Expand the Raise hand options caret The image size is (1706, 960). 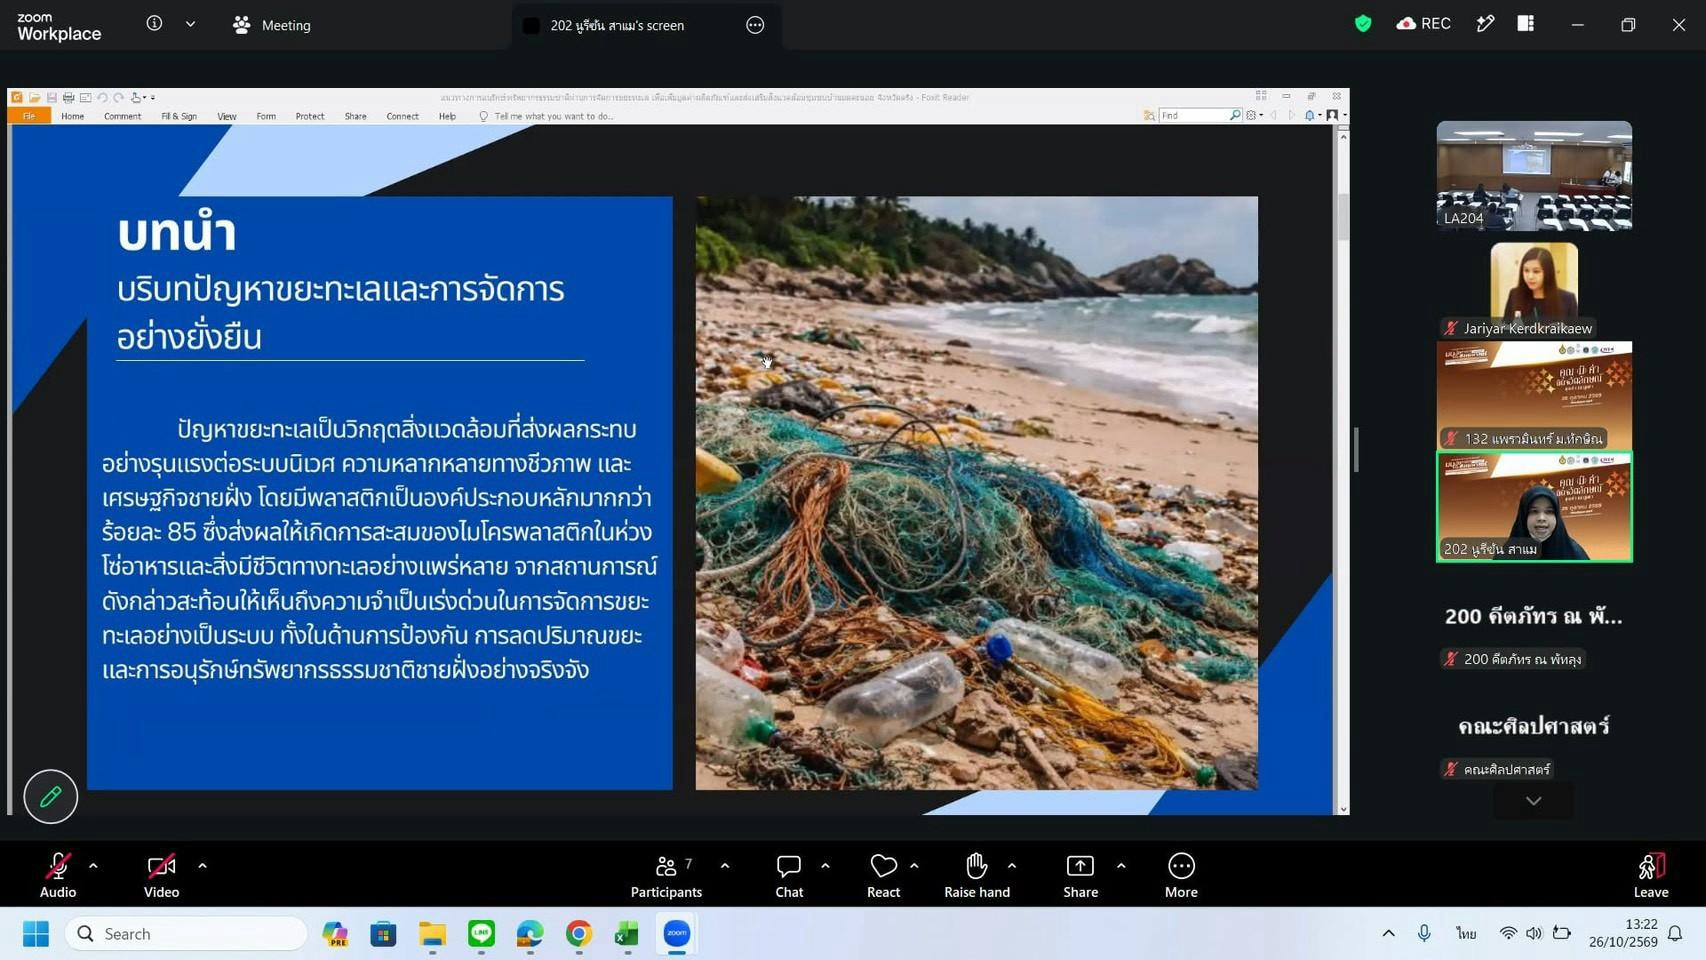tap(1012, 866)
